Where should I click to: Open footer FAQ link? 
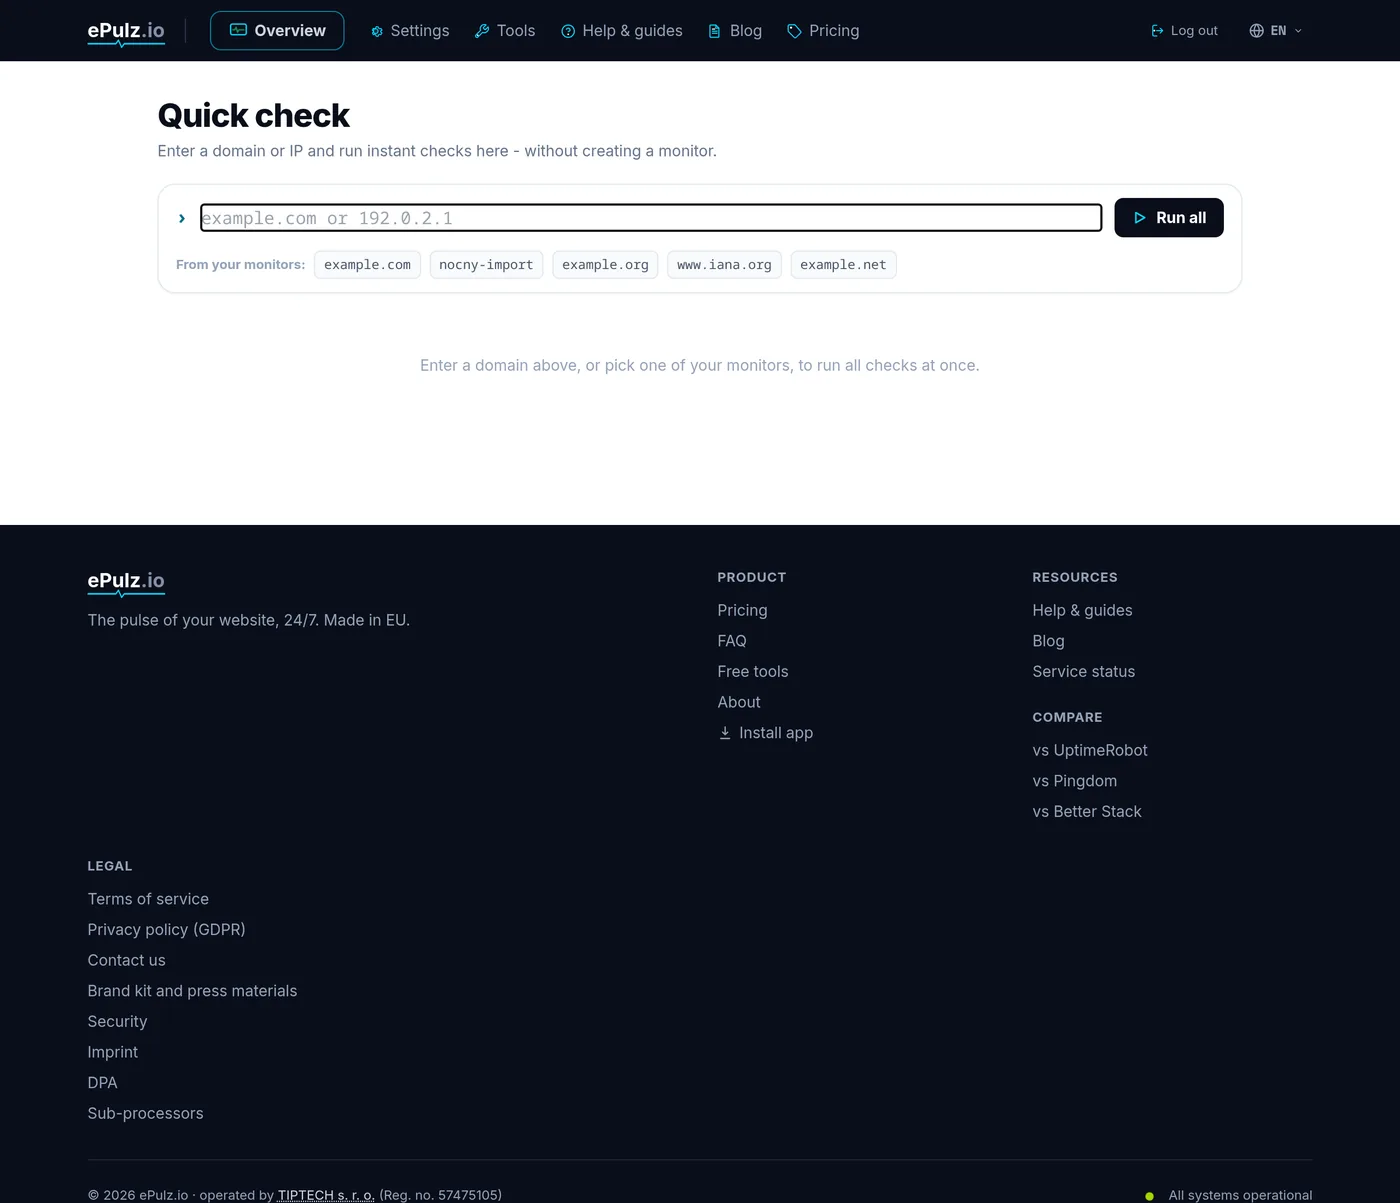click(732, 641)
